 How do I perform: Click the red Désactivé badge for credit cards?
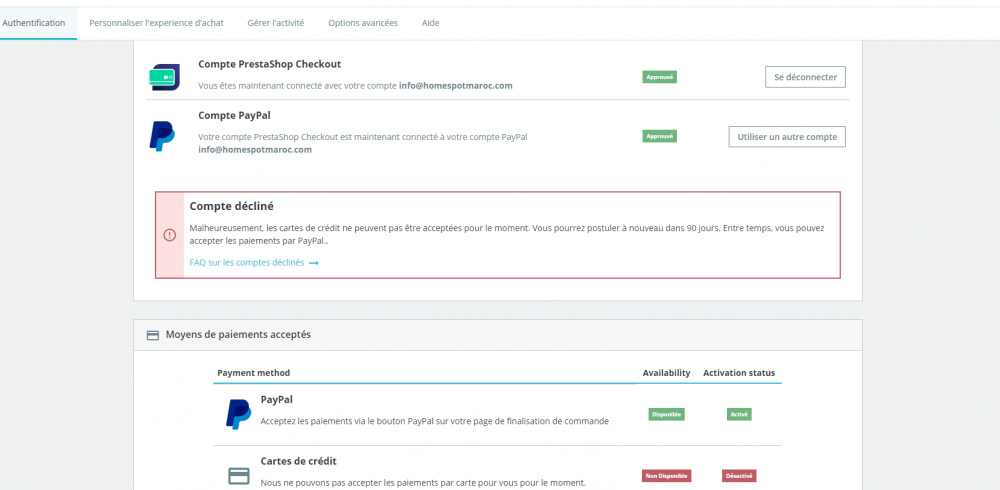[739, 476]
